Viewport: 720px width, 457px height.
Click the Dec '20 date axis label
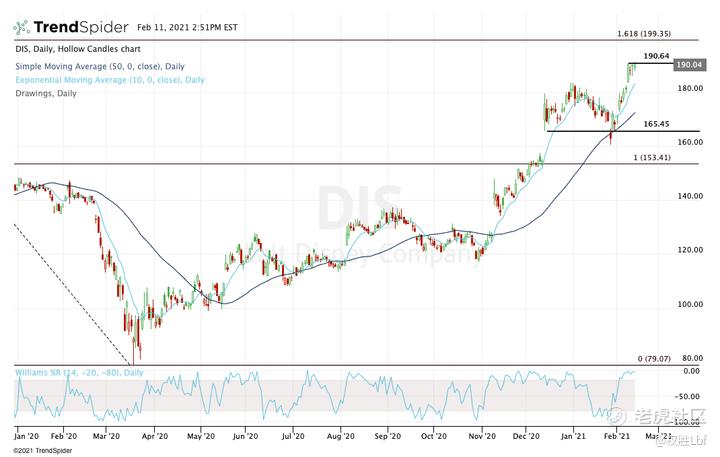(526, 436)
